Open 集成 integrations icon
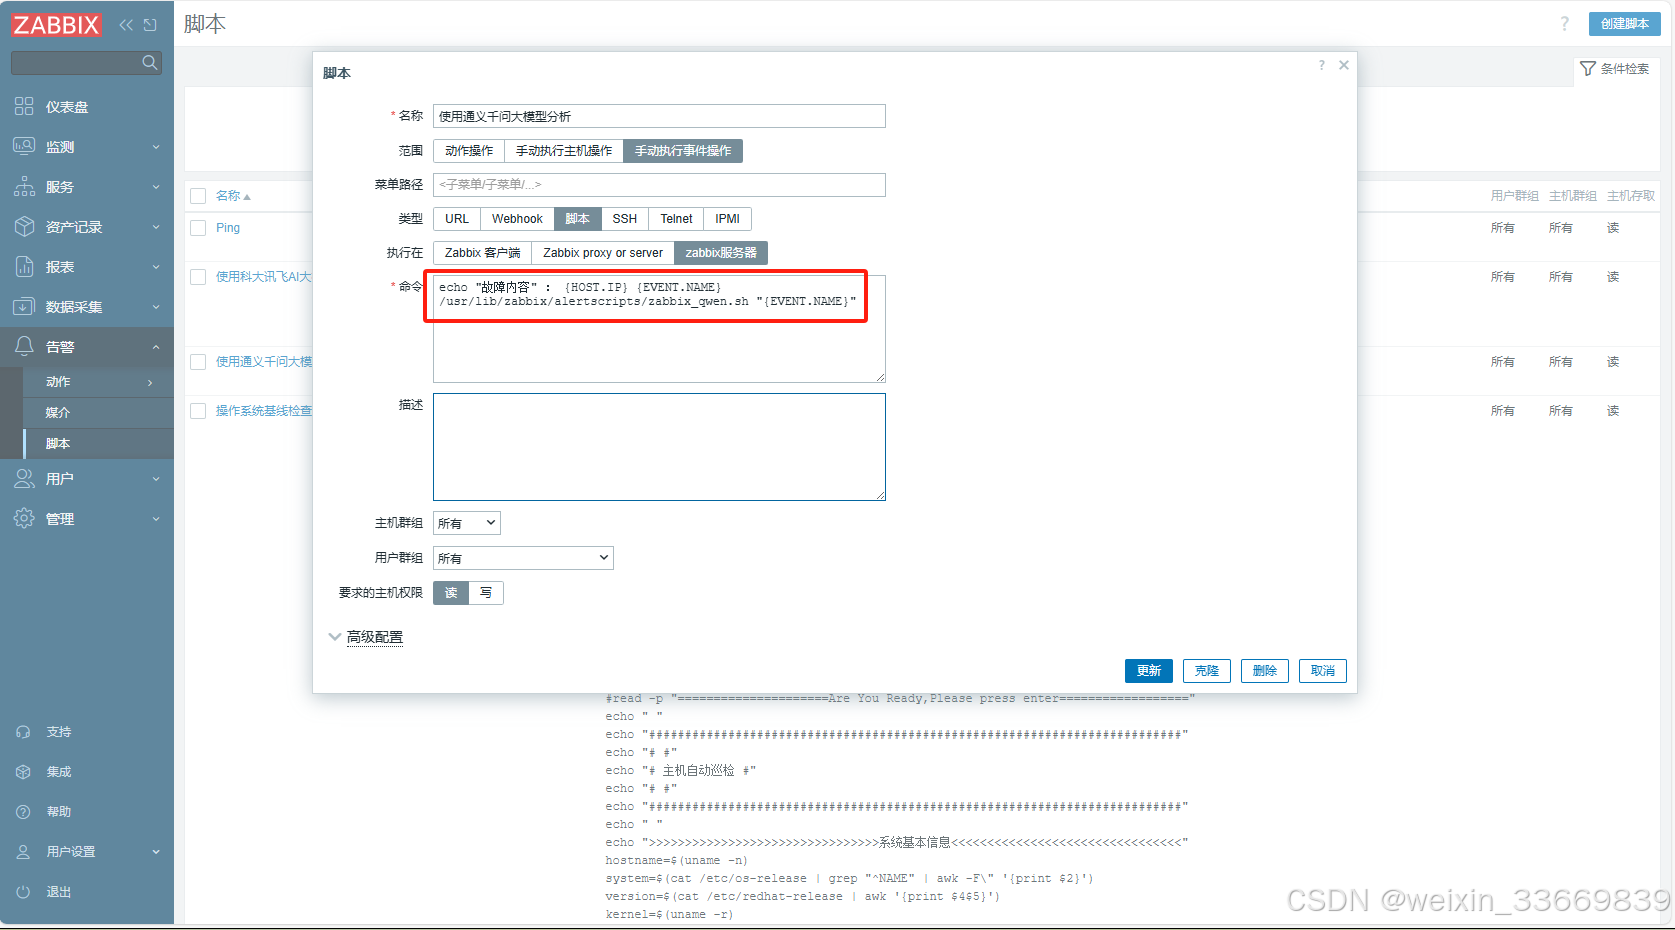The width and height of the screenshot is (1675, 930). pyautogui.click(x=23, y=772)
